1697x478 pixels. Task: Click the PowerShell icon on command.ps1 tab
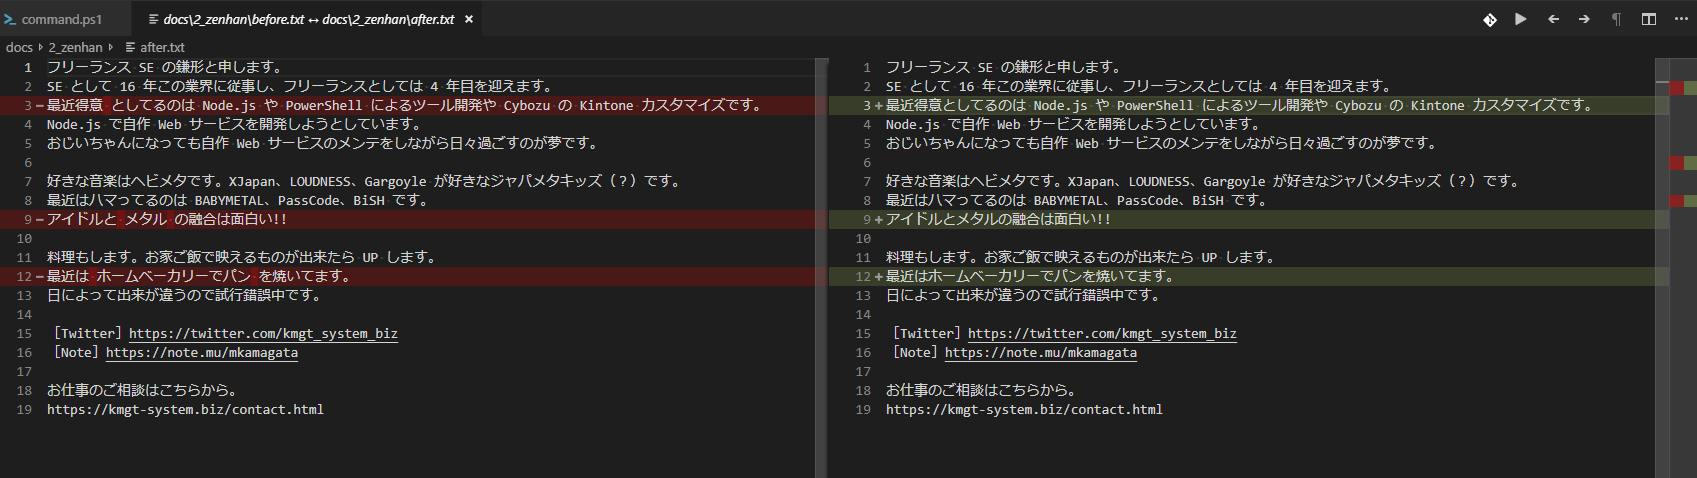[x=10, y=19]
